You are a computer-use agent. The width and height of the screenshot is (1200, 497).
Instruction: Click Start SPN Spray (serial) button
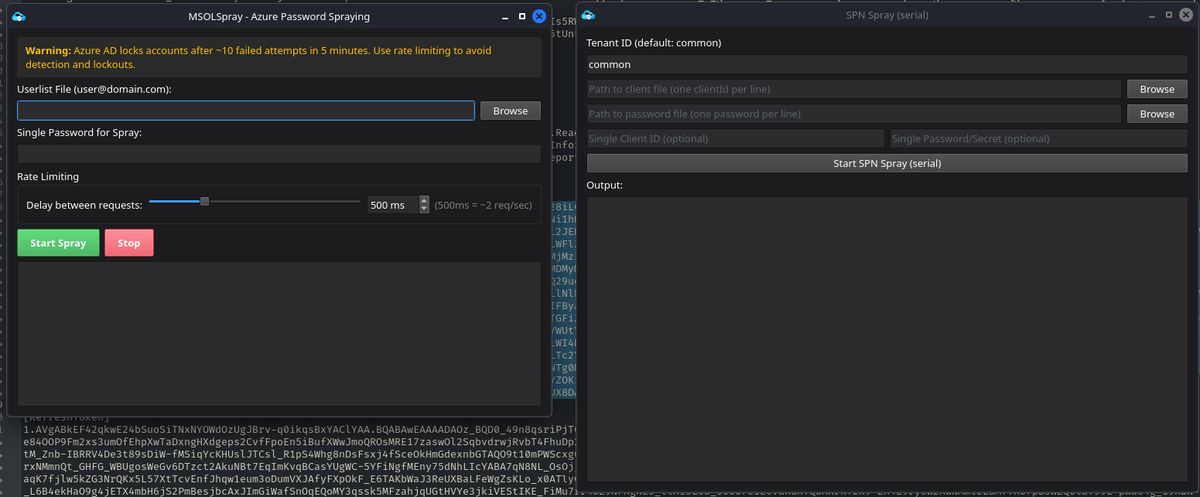(x=887, y=163)
